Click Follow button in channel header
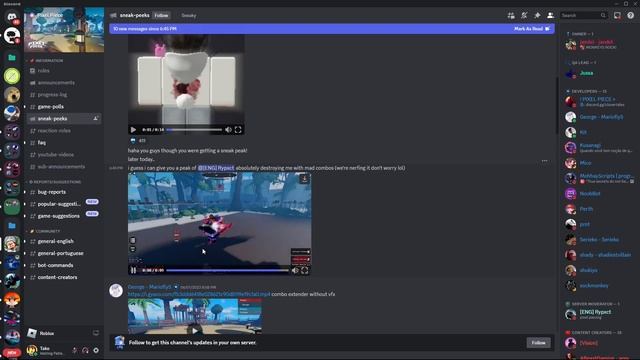 pos(161,16)
